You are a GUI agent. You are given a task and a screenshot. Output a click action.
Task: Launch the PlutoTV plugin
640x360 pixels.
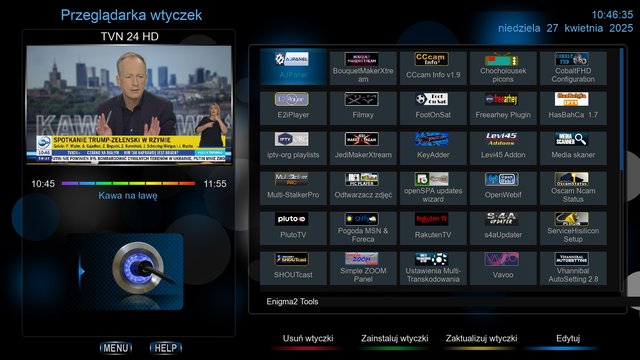pyautogui.click(x=293, y=227)
